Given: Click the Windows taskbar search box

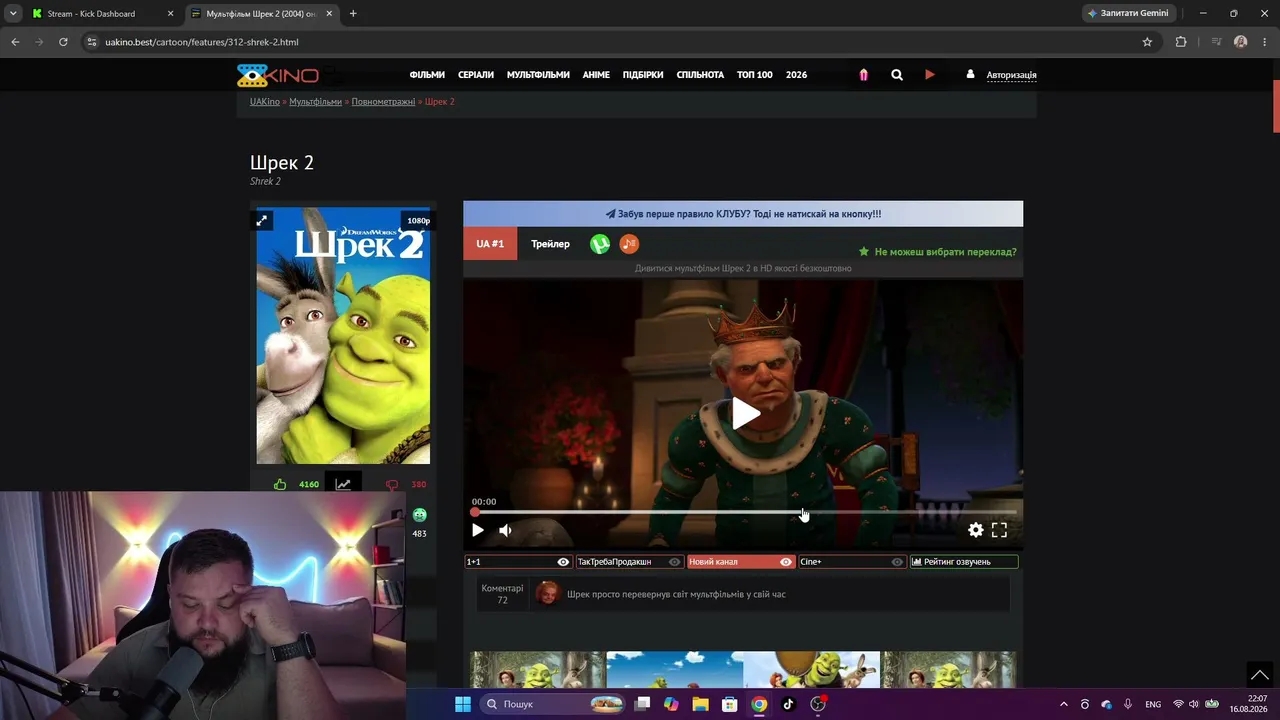Looking at the screenshot, I should coord(552,704).
